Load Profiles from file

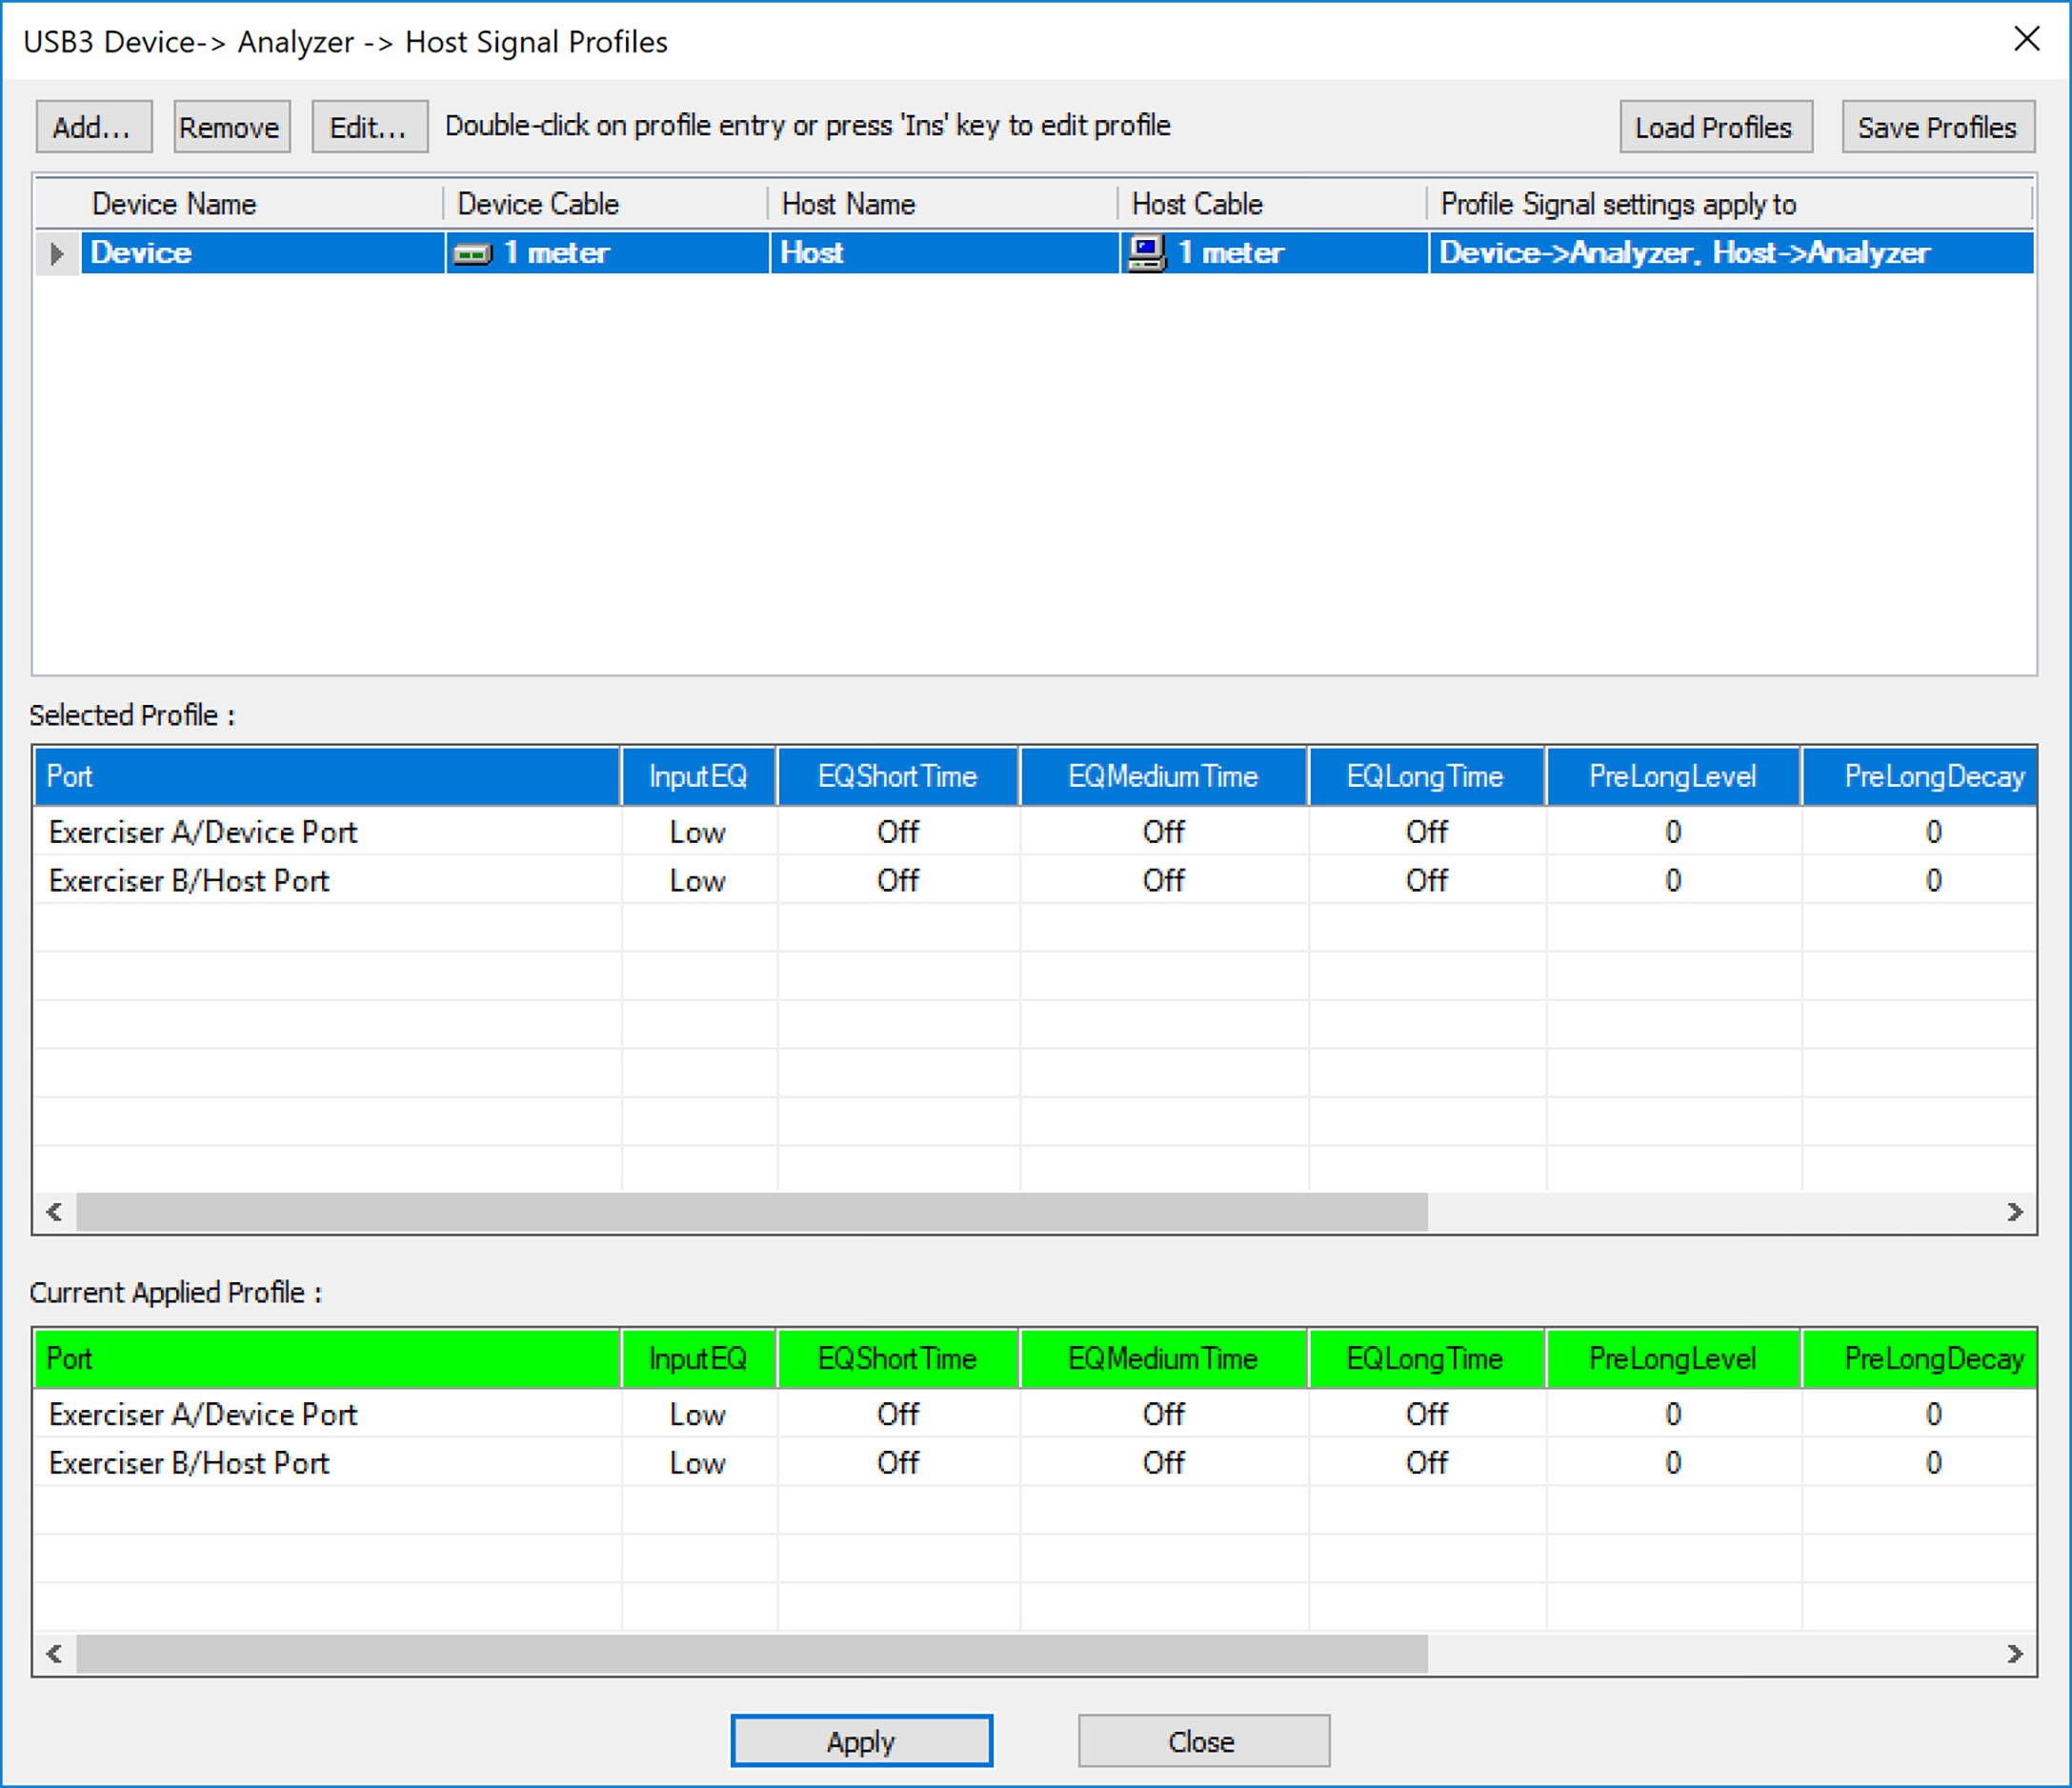pos(1716,127)
